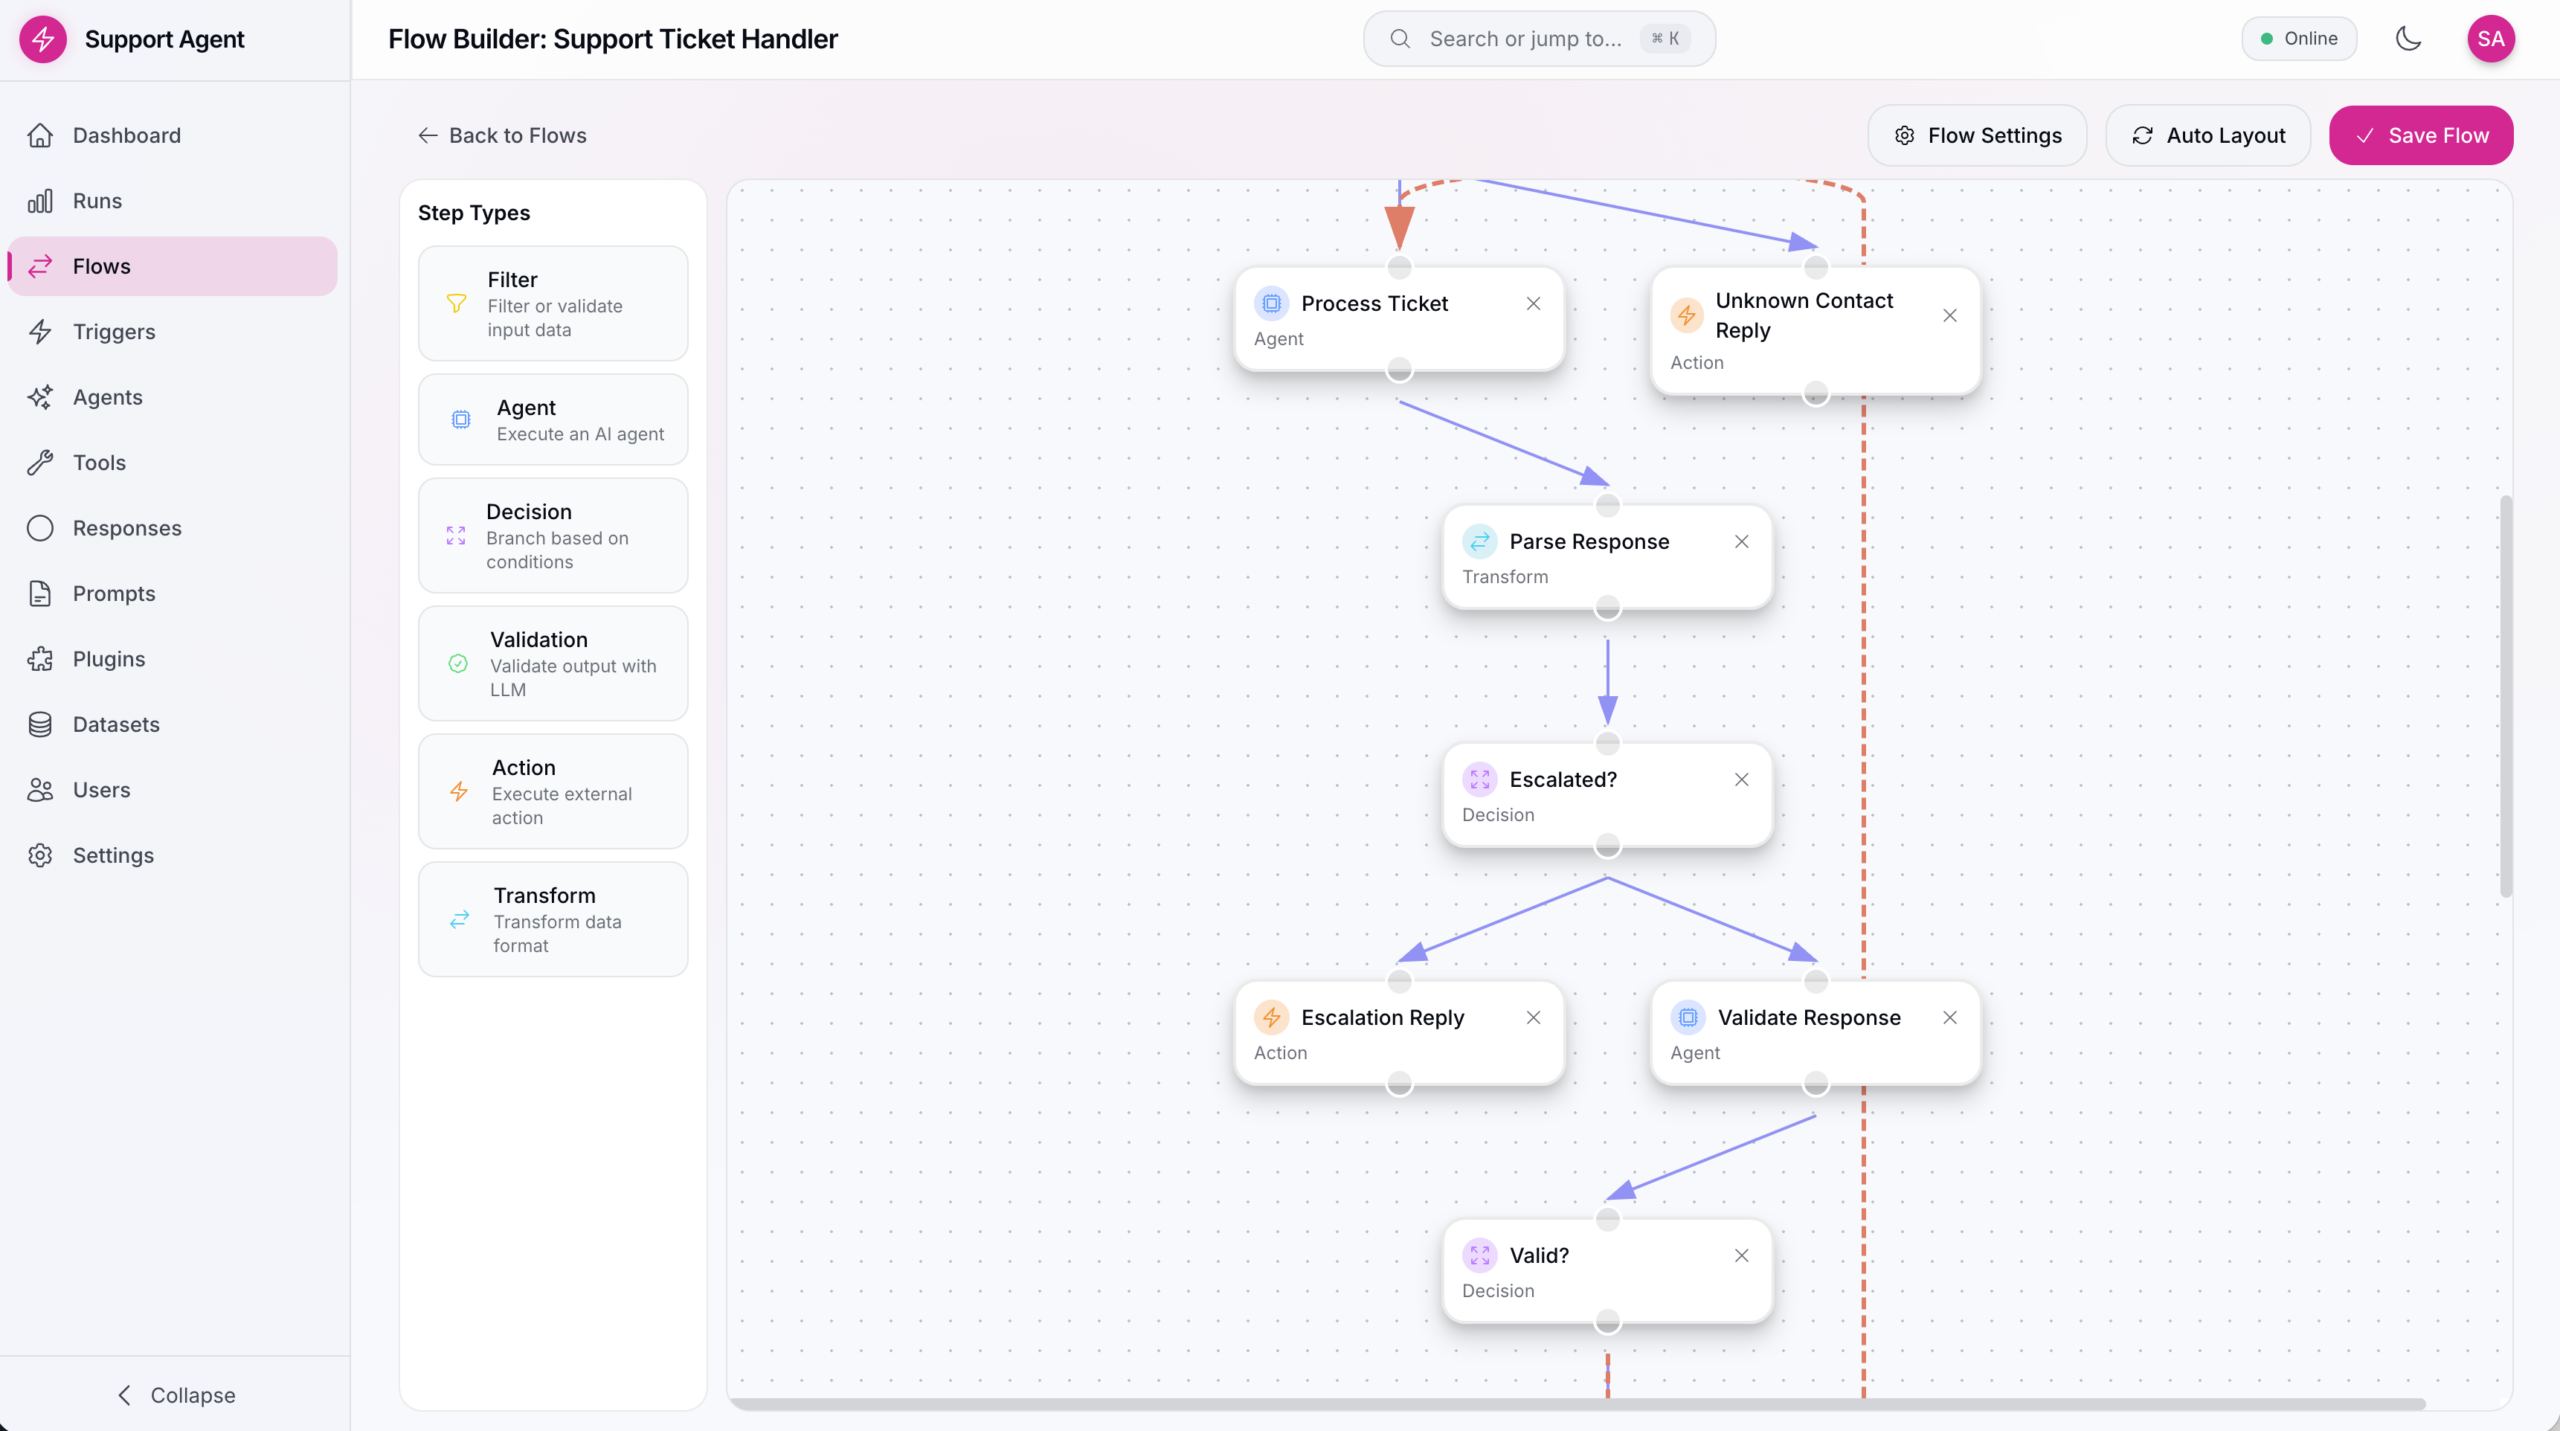Open Datasets database icon
This screenshot has height=1431, width=2560.
[x=40, y=725]
